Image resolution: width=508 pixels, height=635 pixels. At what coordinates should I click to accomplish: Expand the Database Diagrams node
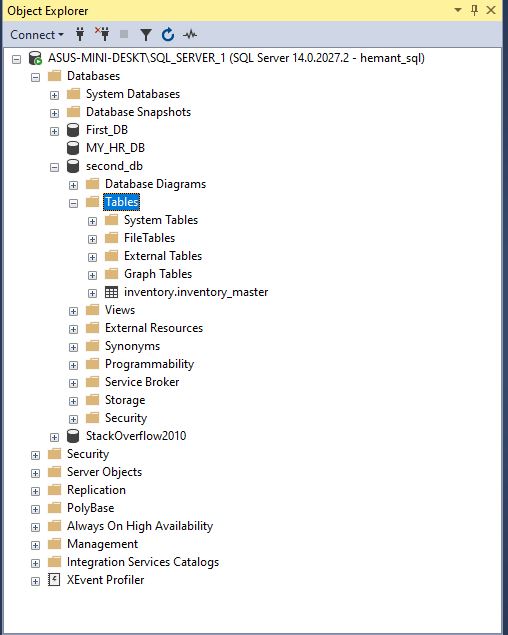pyautogui.click(x=73, y=185)
